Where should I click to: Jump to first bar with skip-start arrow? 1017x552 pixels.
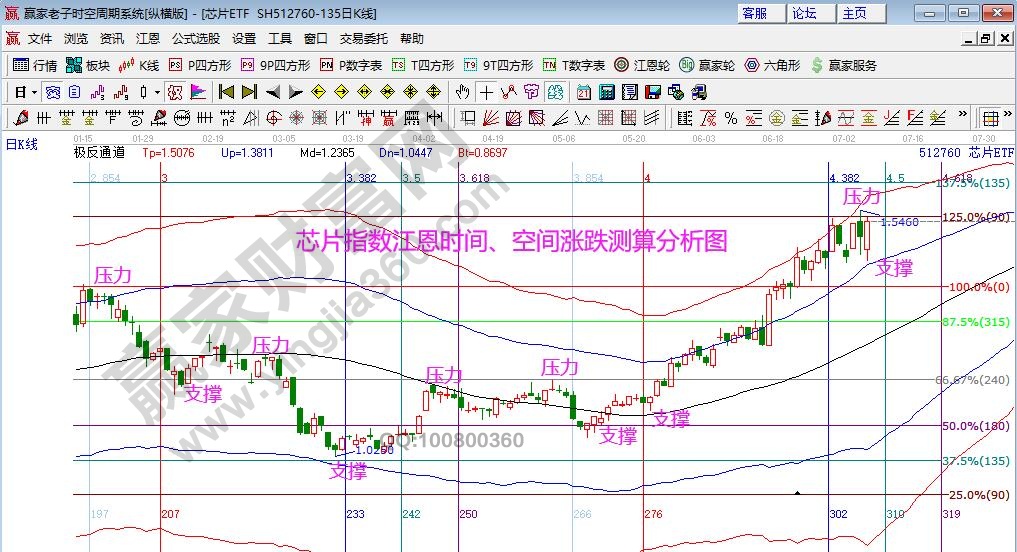point(227,92)
